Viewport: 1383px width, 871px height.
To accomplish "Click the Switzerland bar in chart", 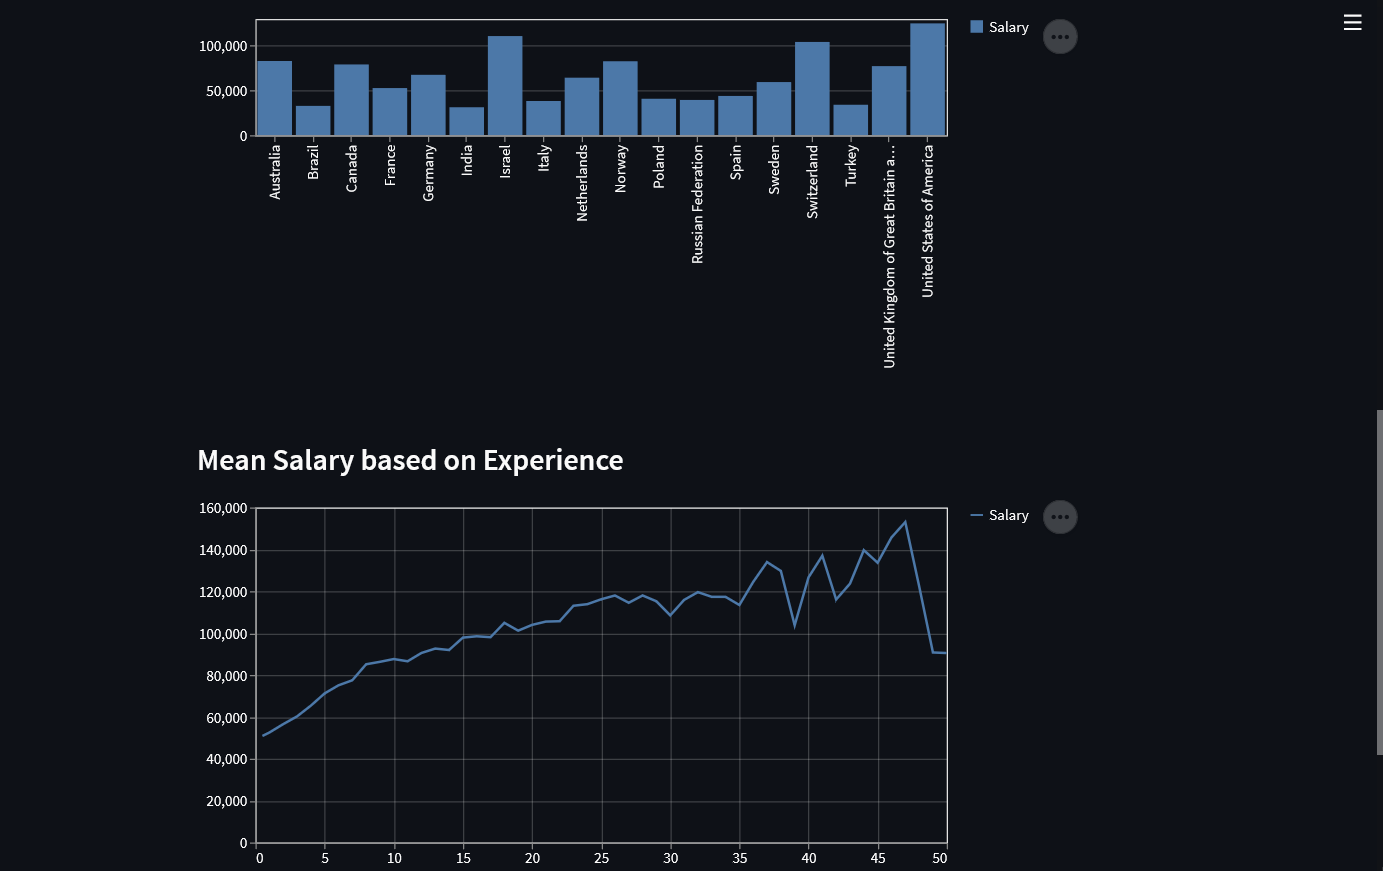I will pos(812,89).
